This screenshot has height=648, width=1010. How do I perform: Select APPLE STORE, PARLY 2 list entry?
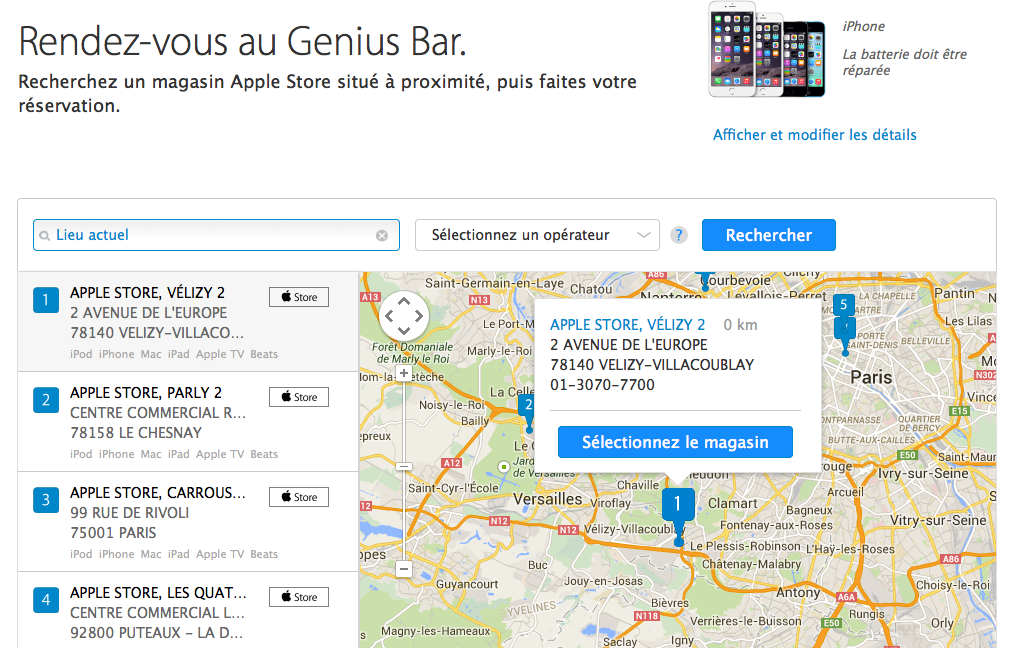(x=187, y=421)
